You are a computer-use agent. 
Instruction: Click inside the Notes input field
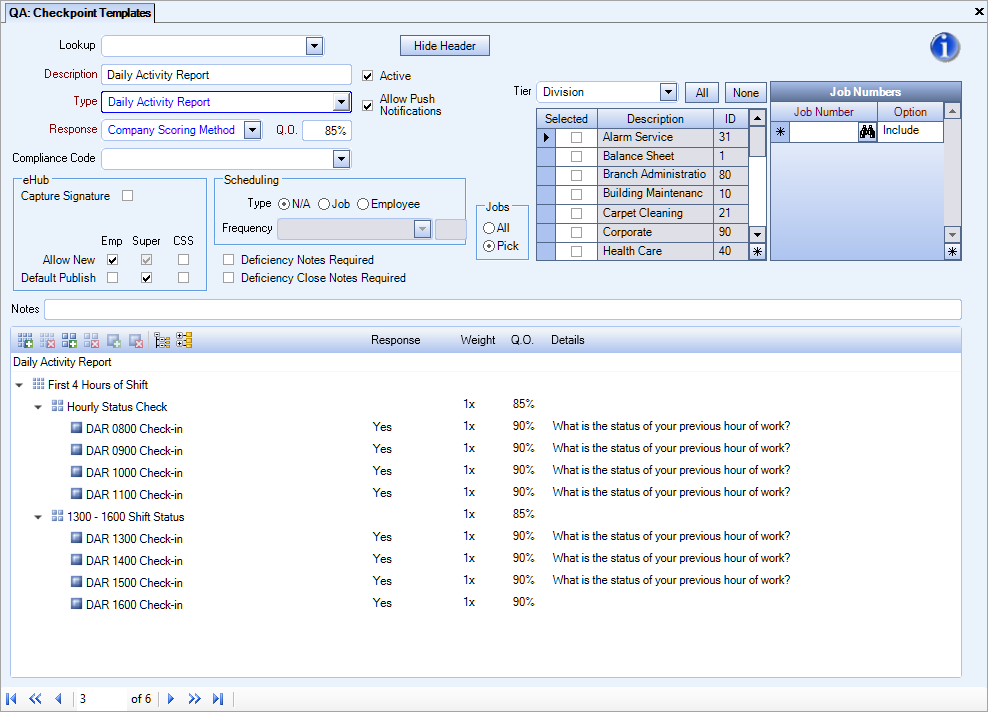coord(500,309)
